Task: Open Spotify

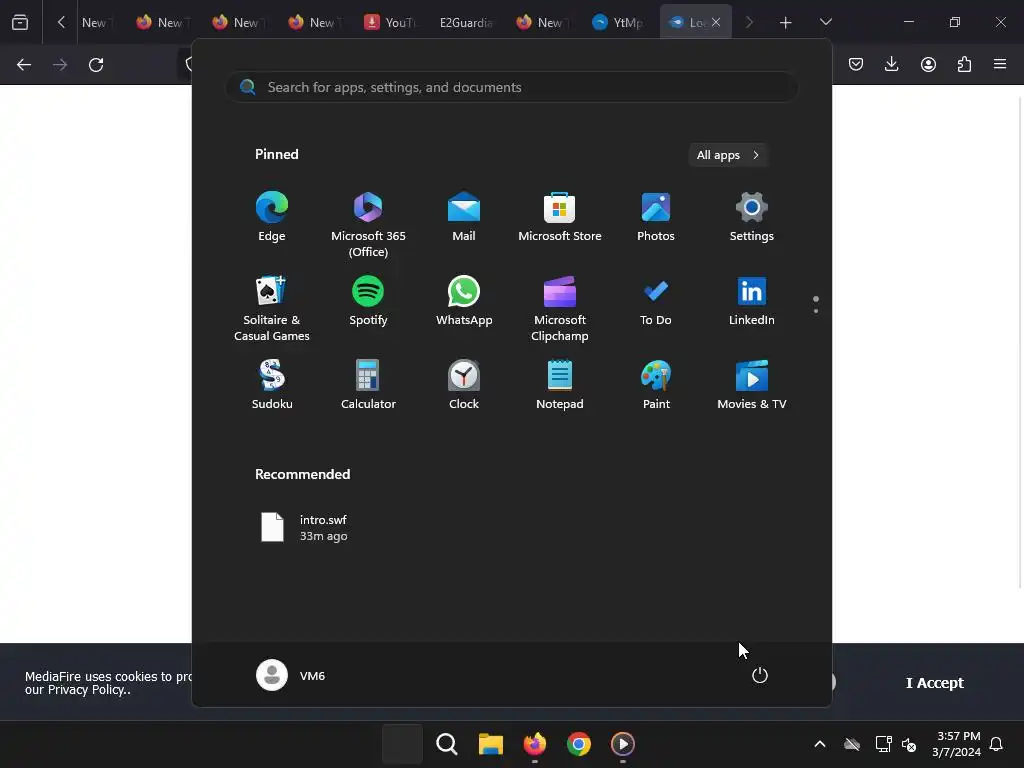Action: [x=368, y=301]
